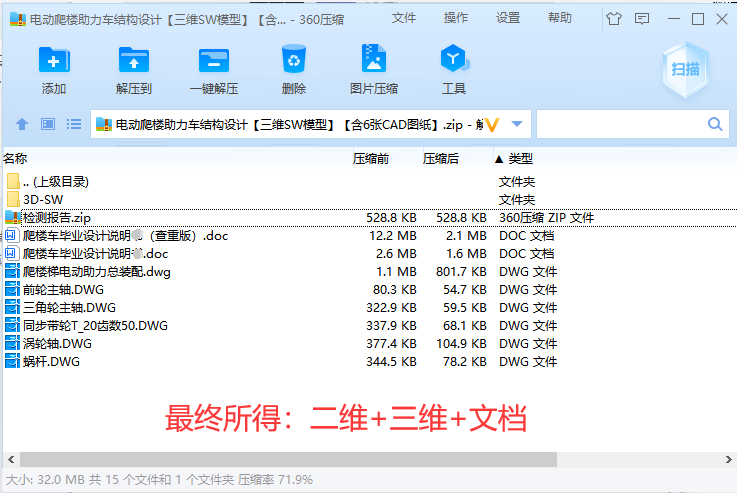Click inside the search input field

tap(620, 124)
